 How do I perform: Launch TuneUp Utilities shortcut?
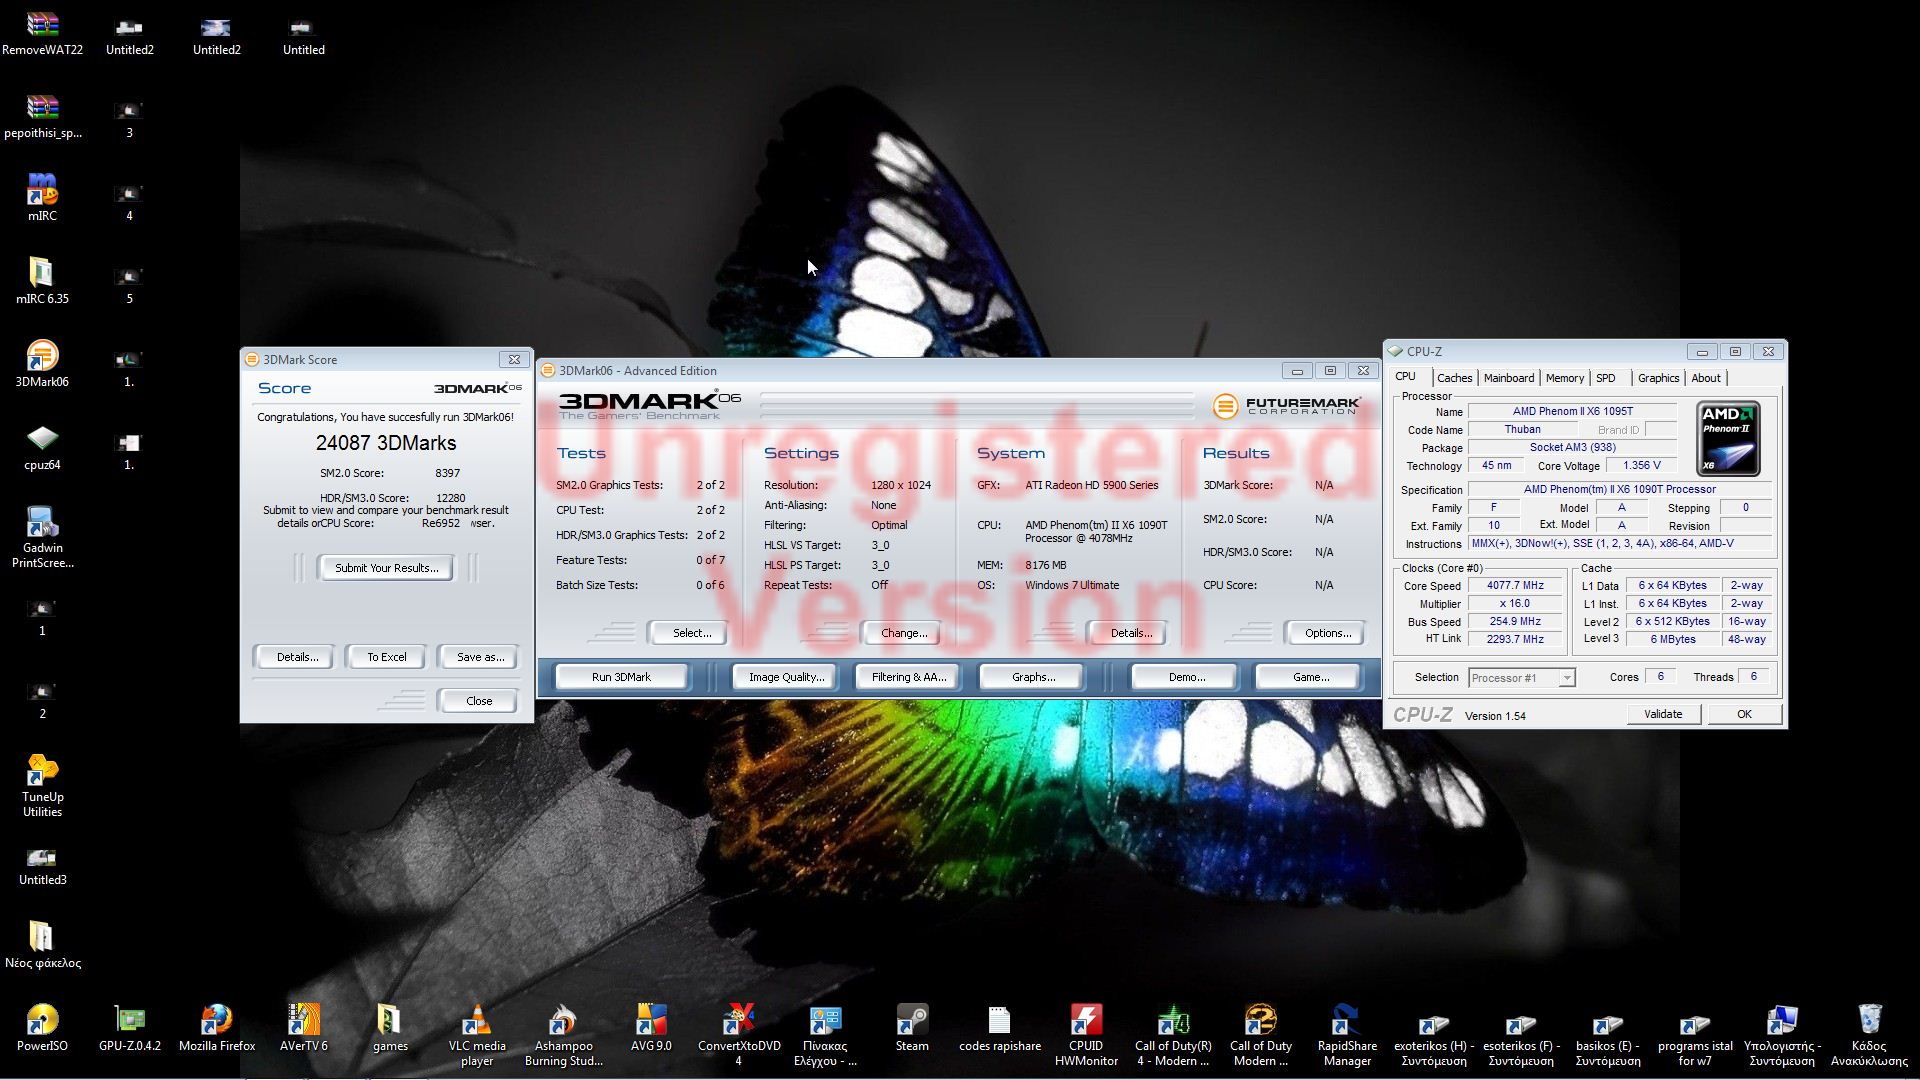42,787
